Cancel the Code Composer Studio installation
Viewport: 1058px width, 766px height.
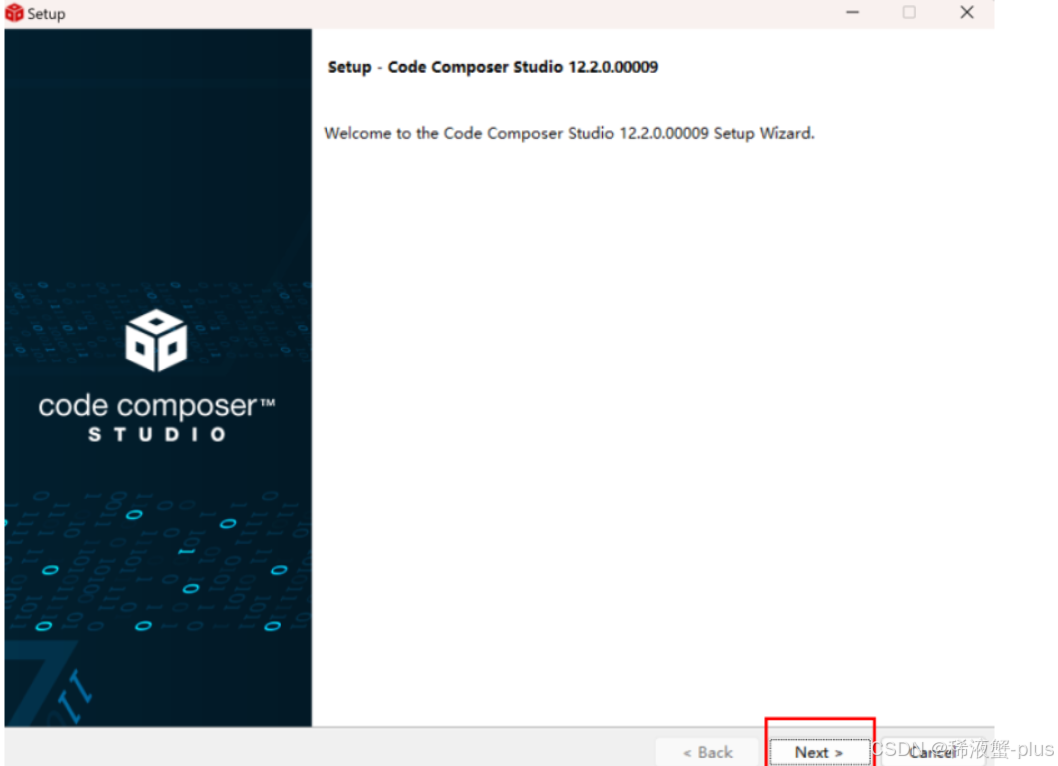coord(931,752)
